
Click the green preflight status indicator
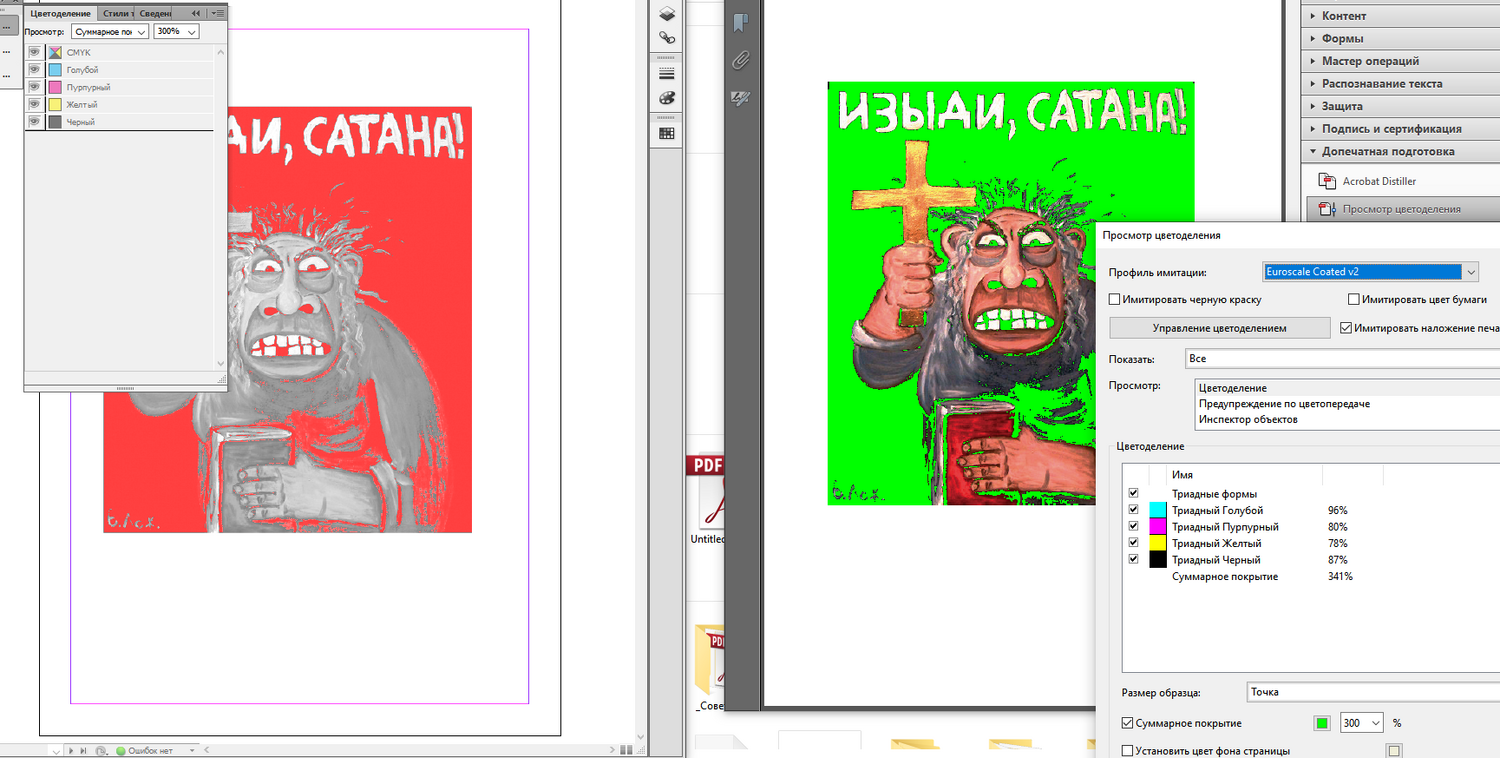coord(121,750)
